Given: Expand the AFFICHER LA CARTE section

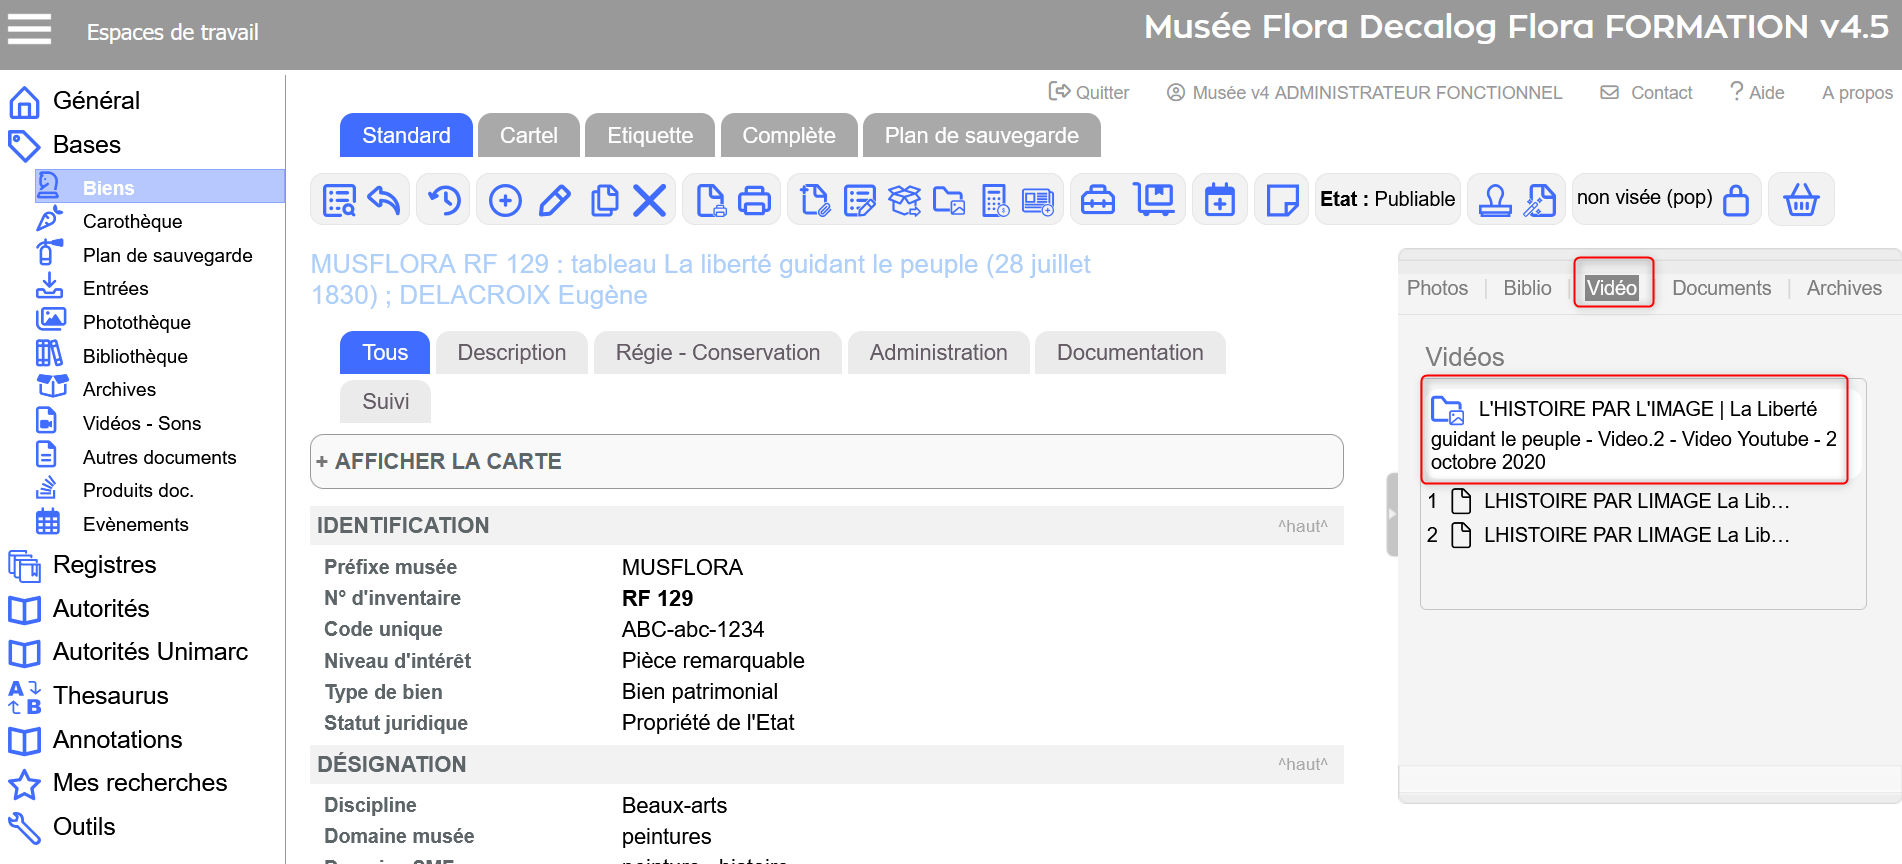Looking at the screenshot, I should (x=438, y=462).
